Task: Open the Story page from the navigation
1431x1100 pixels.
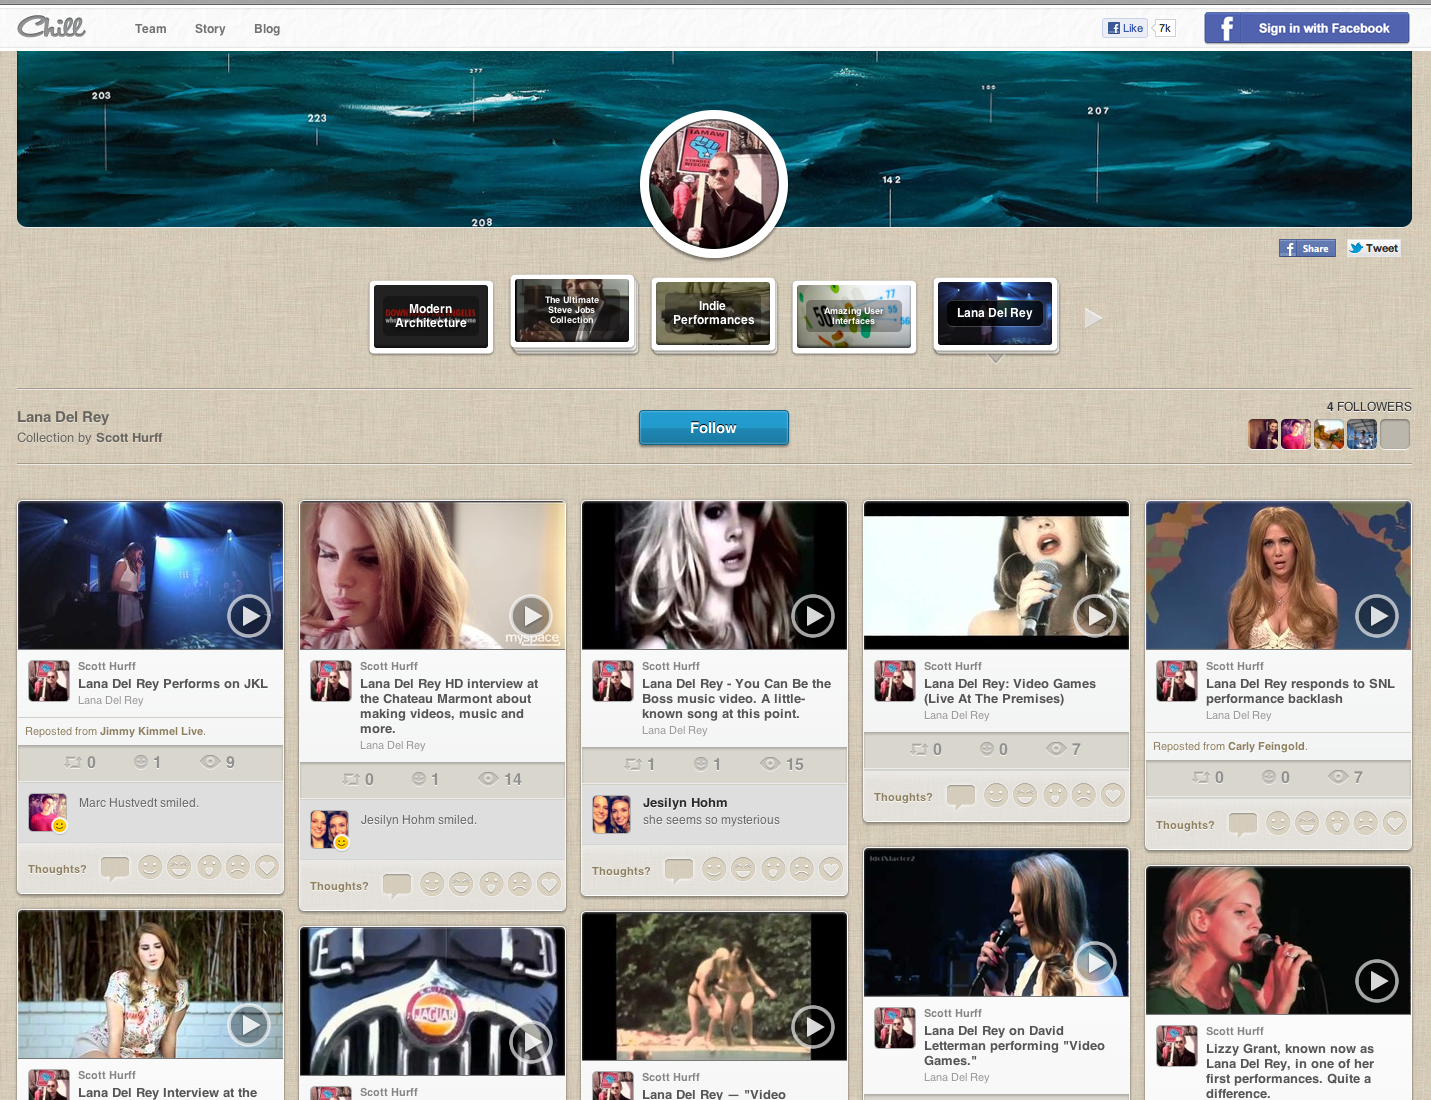Action: click(209, 28)
